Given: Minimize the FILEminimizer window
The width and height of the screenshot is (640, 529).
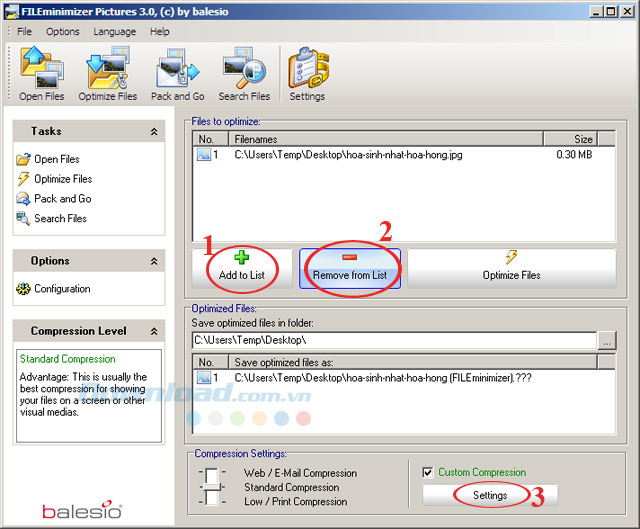Looking at the screenshot, I should coord(596,11).
